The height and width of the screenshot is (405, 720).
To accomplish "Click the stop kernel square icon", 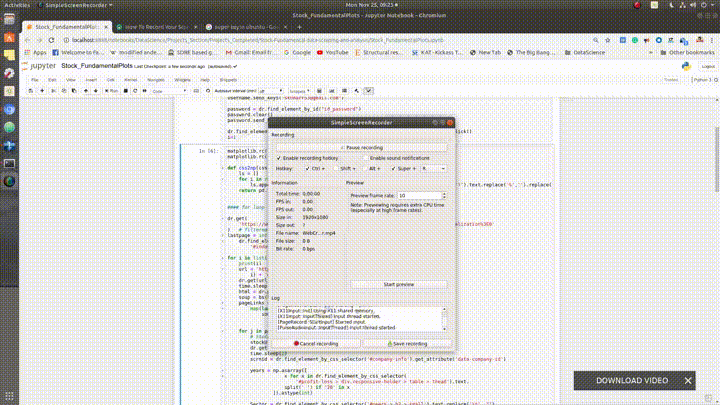I will click(123, 90).
